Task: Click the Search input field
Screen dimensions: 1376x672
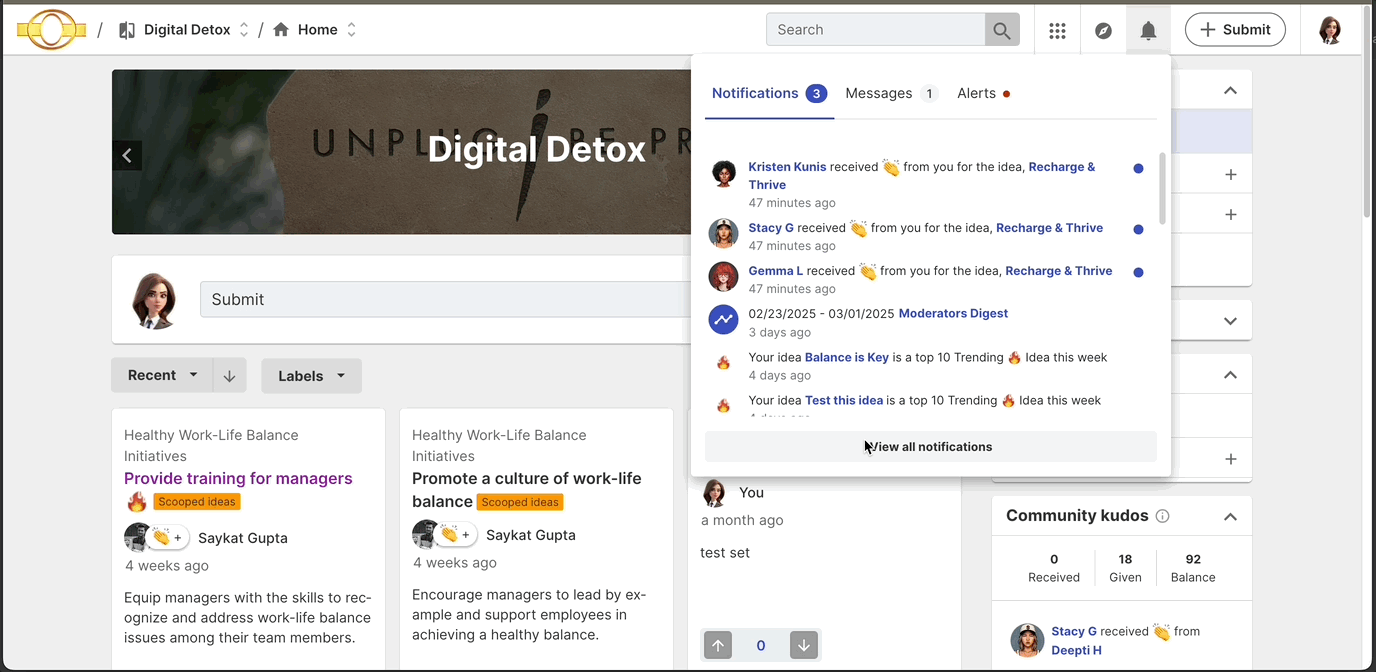Action: pos(876,30)
